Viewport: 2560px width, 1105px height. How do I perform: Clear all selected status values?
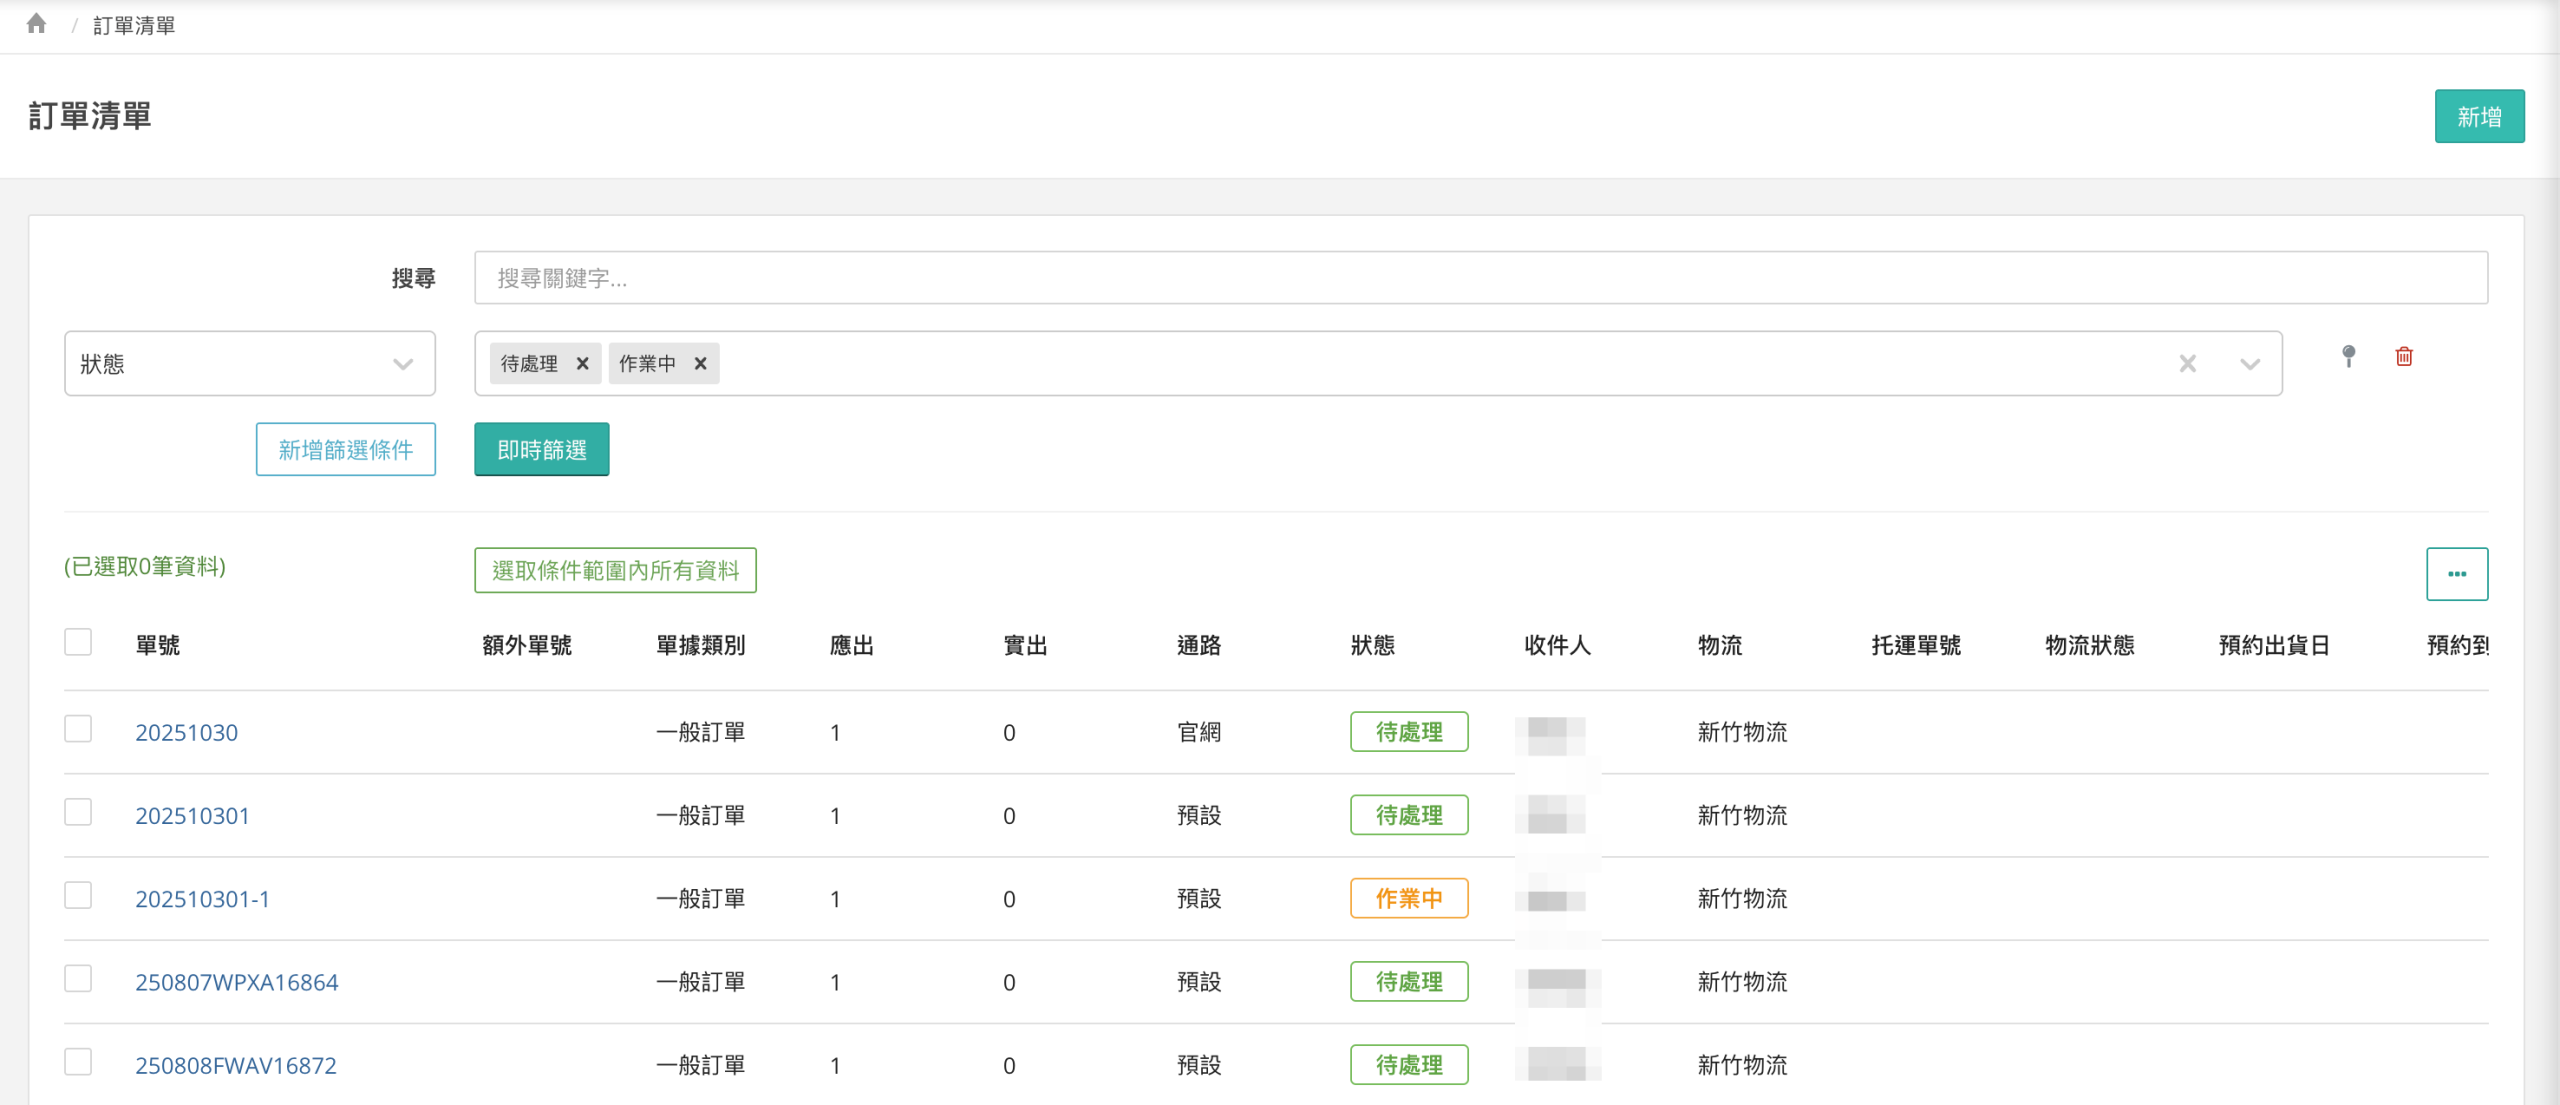2187,364
